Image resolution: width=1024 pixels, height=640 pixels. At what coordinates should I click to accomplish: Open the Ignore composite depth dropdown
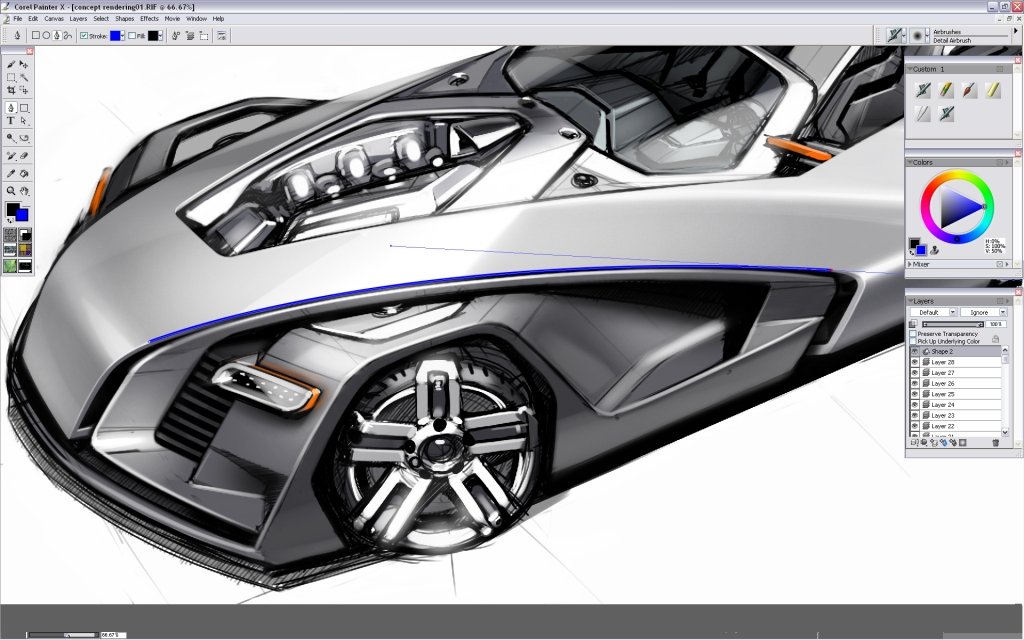(x=1003, y=312)
